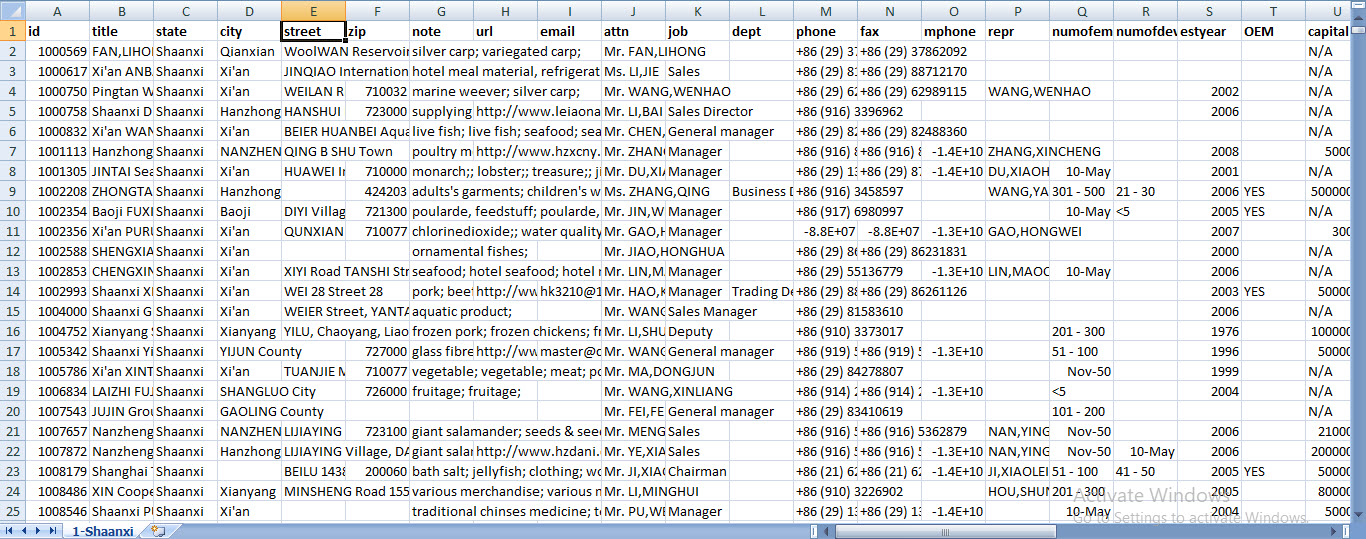Click the next sheet navigation arrow
The image size is (1366, 539).
pyautogui.click(x=38, y=531)
